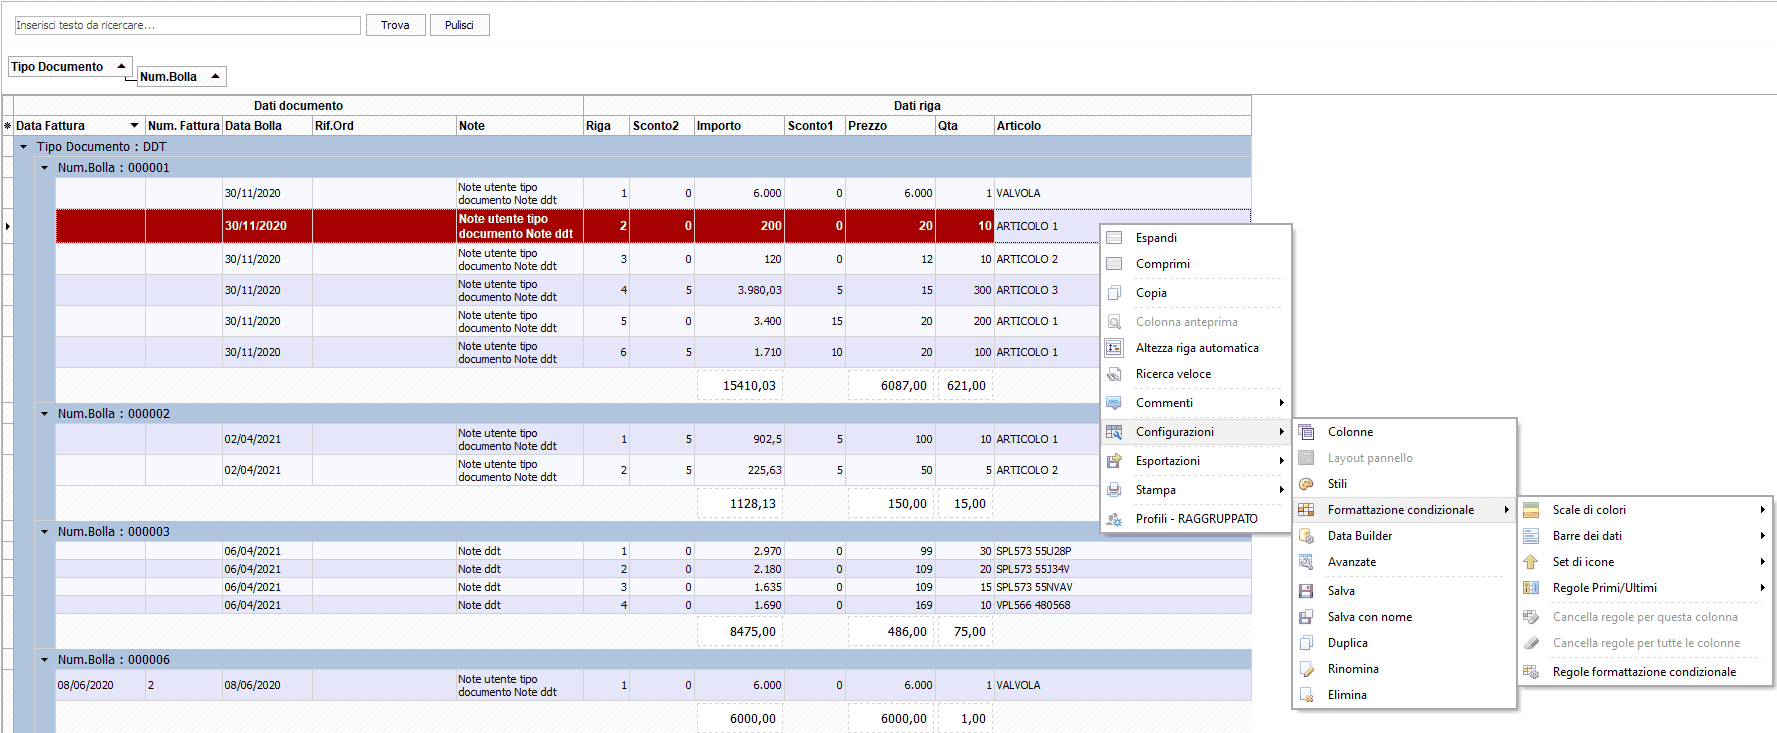This screenshot has width=1777, height=733.
Task: Click the Duplica icon
Action: pos(1306,643)
